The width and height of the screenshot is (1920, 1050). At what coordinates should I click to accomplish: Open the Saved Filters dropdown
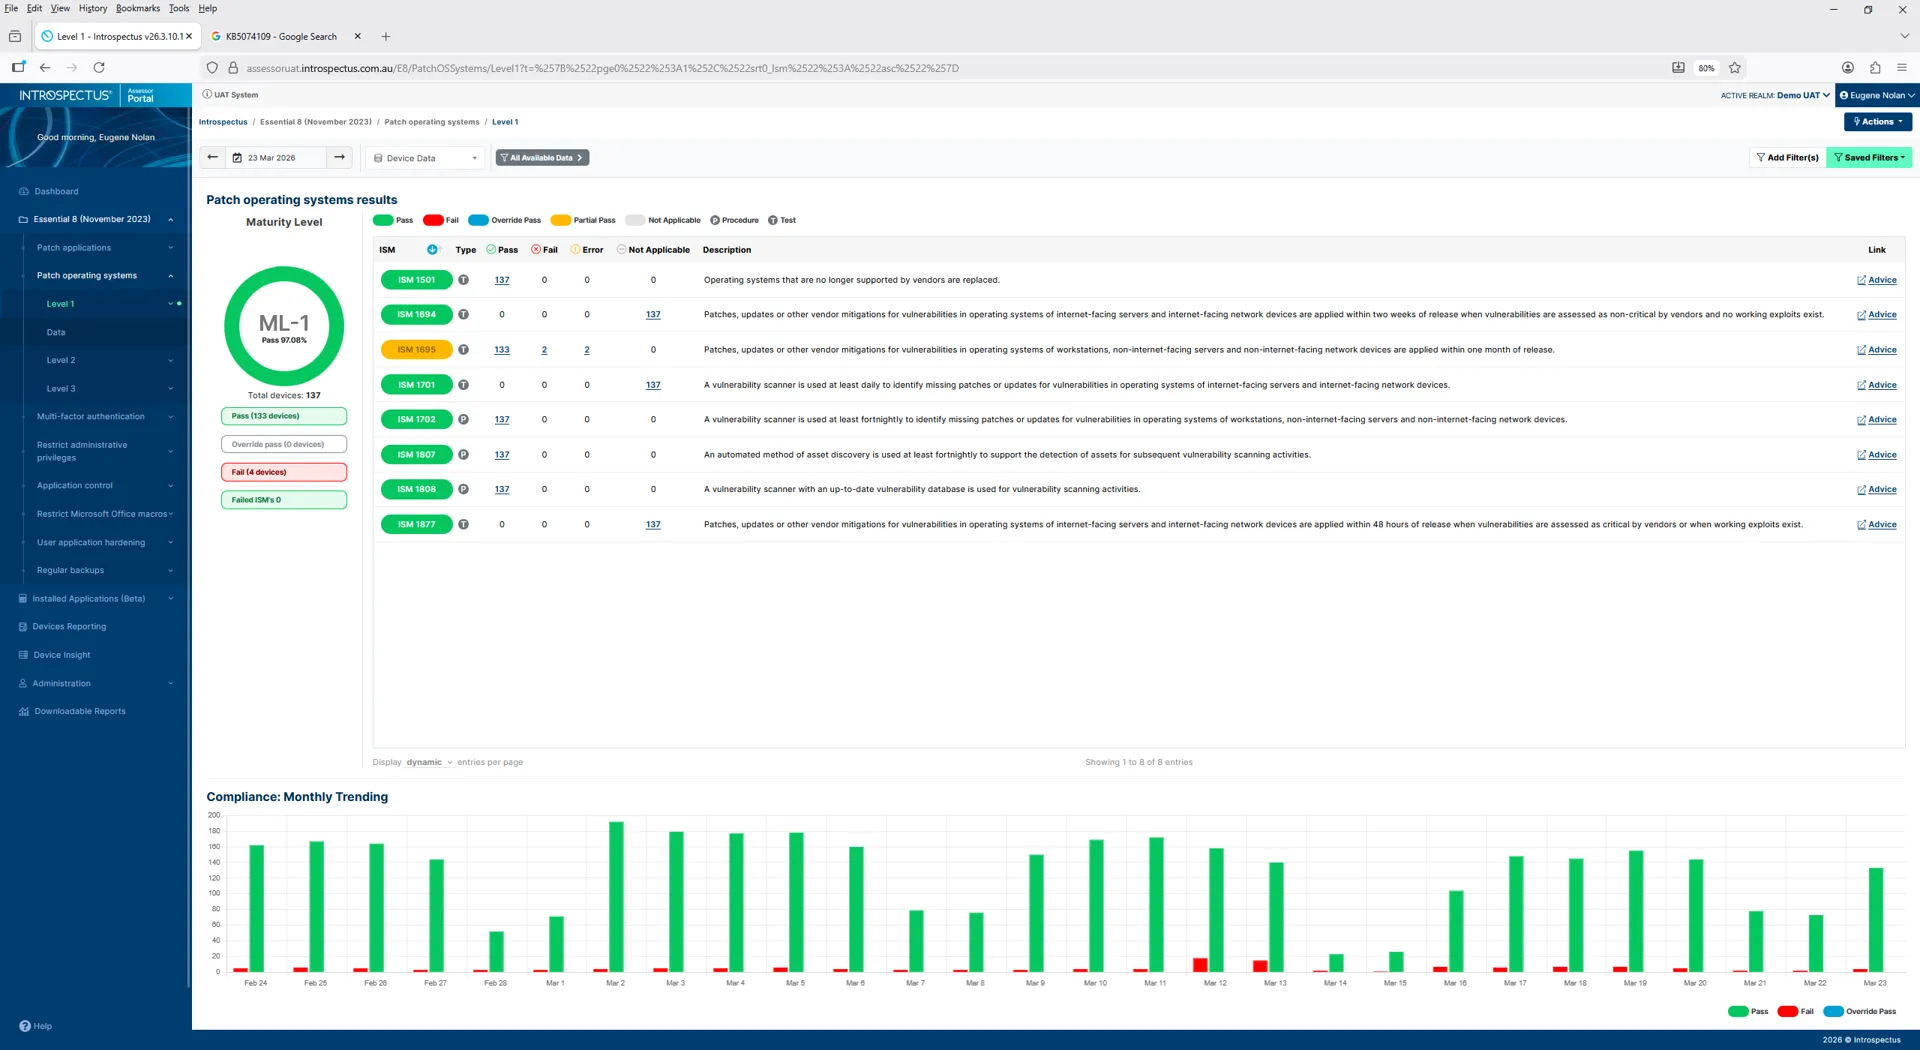(x=1868, y=158)
